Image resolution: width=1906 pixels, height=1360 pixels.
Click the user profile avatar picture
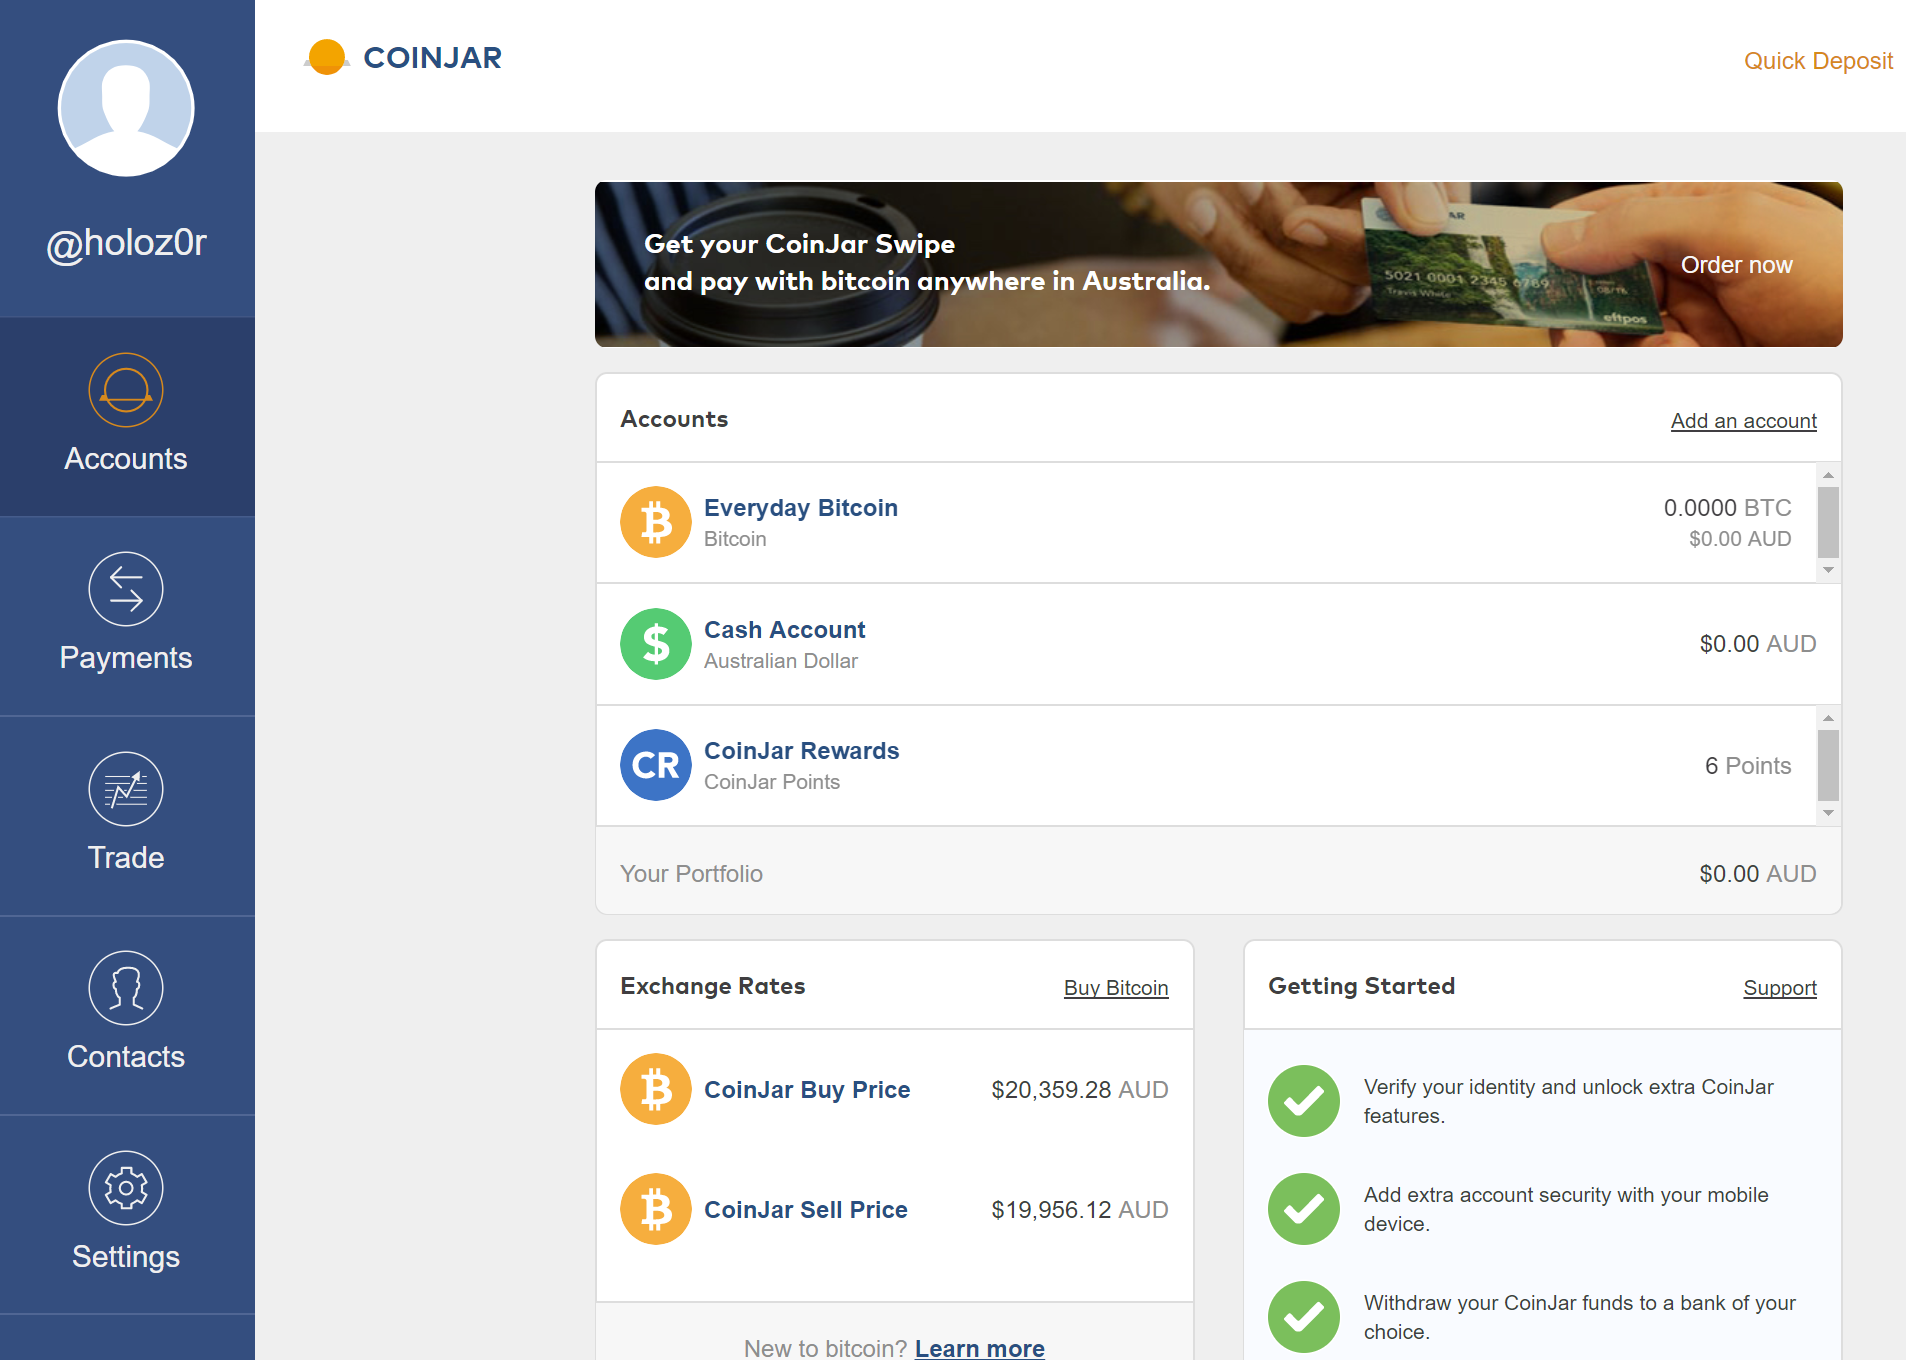(x=126, y=109)
